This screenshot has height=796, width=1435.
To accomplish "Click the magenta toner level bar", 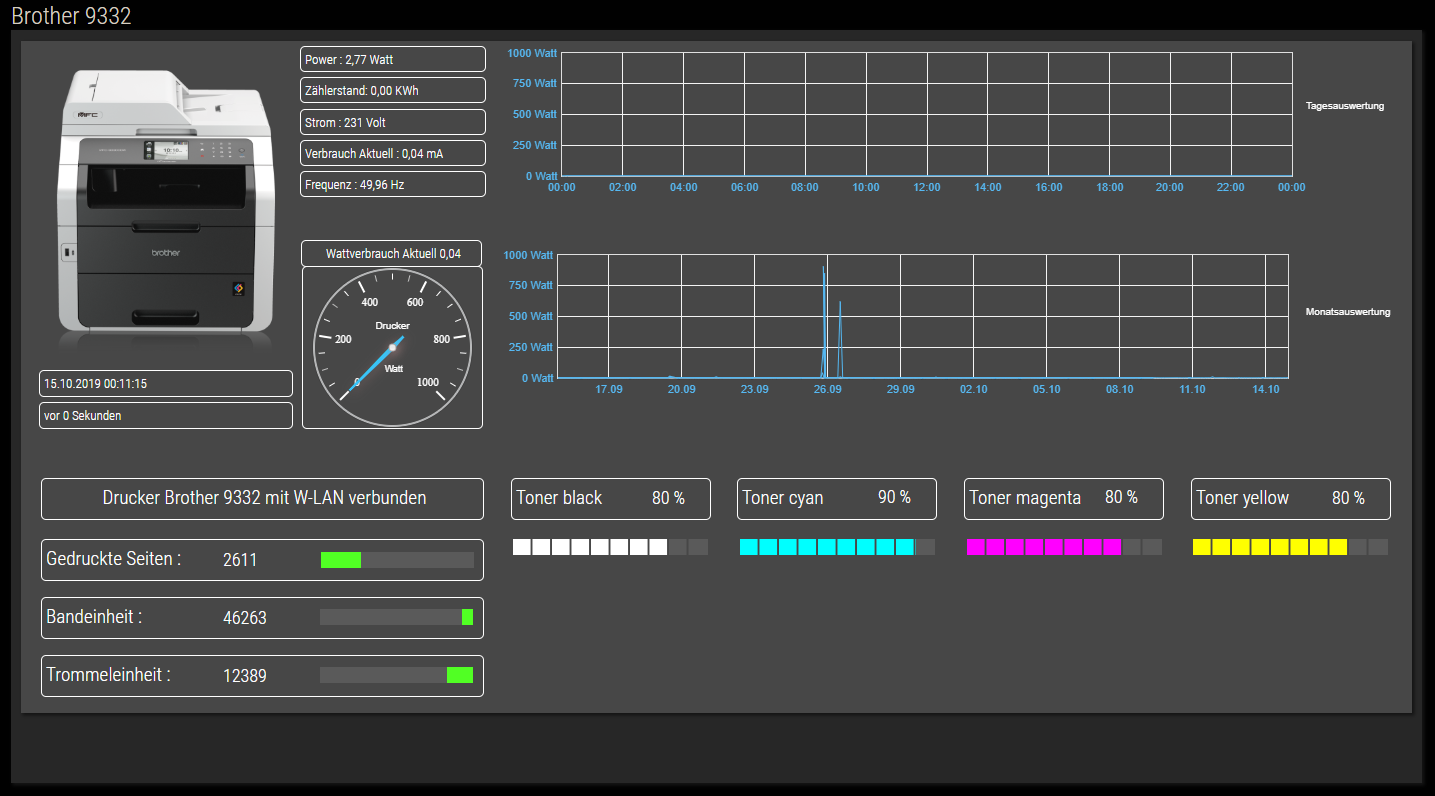I will (1064, 547).
